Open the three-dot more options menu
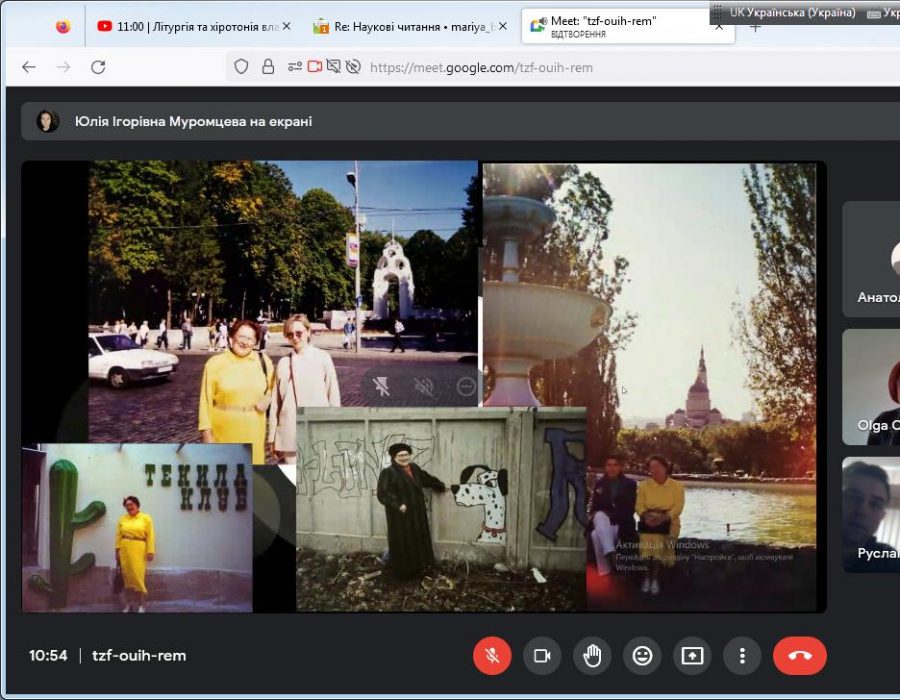Screen dimensions: 900x700 (x=742, y=656)
